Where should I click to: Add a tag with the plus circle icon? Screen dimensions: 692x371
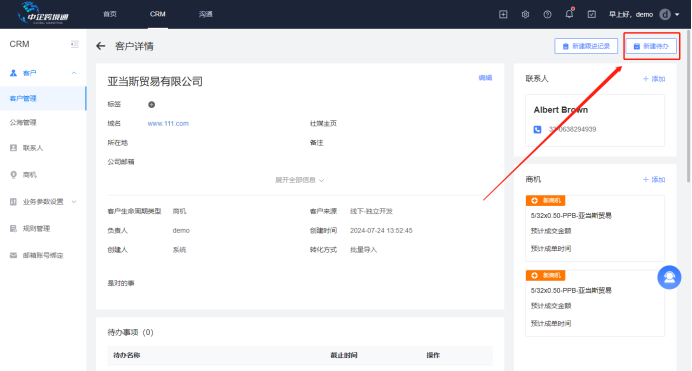click(151, 105)
